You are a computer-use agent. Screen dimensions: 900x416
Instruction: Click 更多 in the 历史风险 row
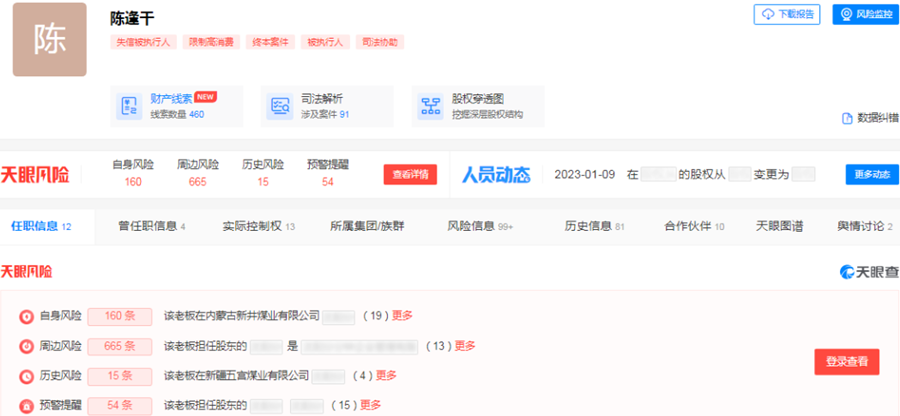[x=386, y=376]
